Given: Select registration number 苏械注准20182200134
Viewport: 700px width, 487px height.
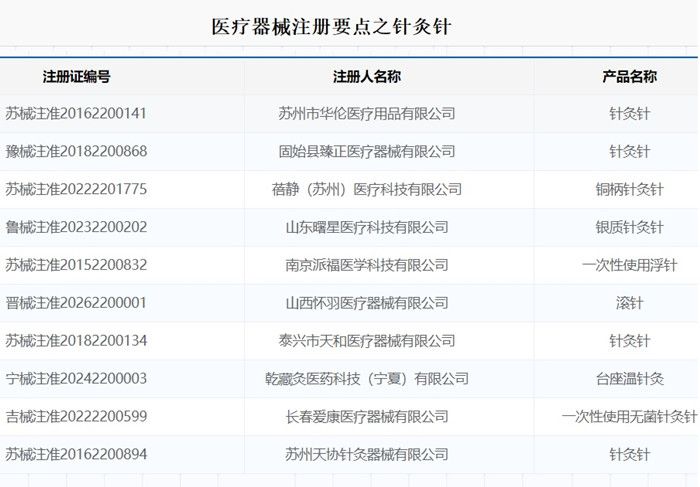Looking at the screenshot, I should 76,341.
